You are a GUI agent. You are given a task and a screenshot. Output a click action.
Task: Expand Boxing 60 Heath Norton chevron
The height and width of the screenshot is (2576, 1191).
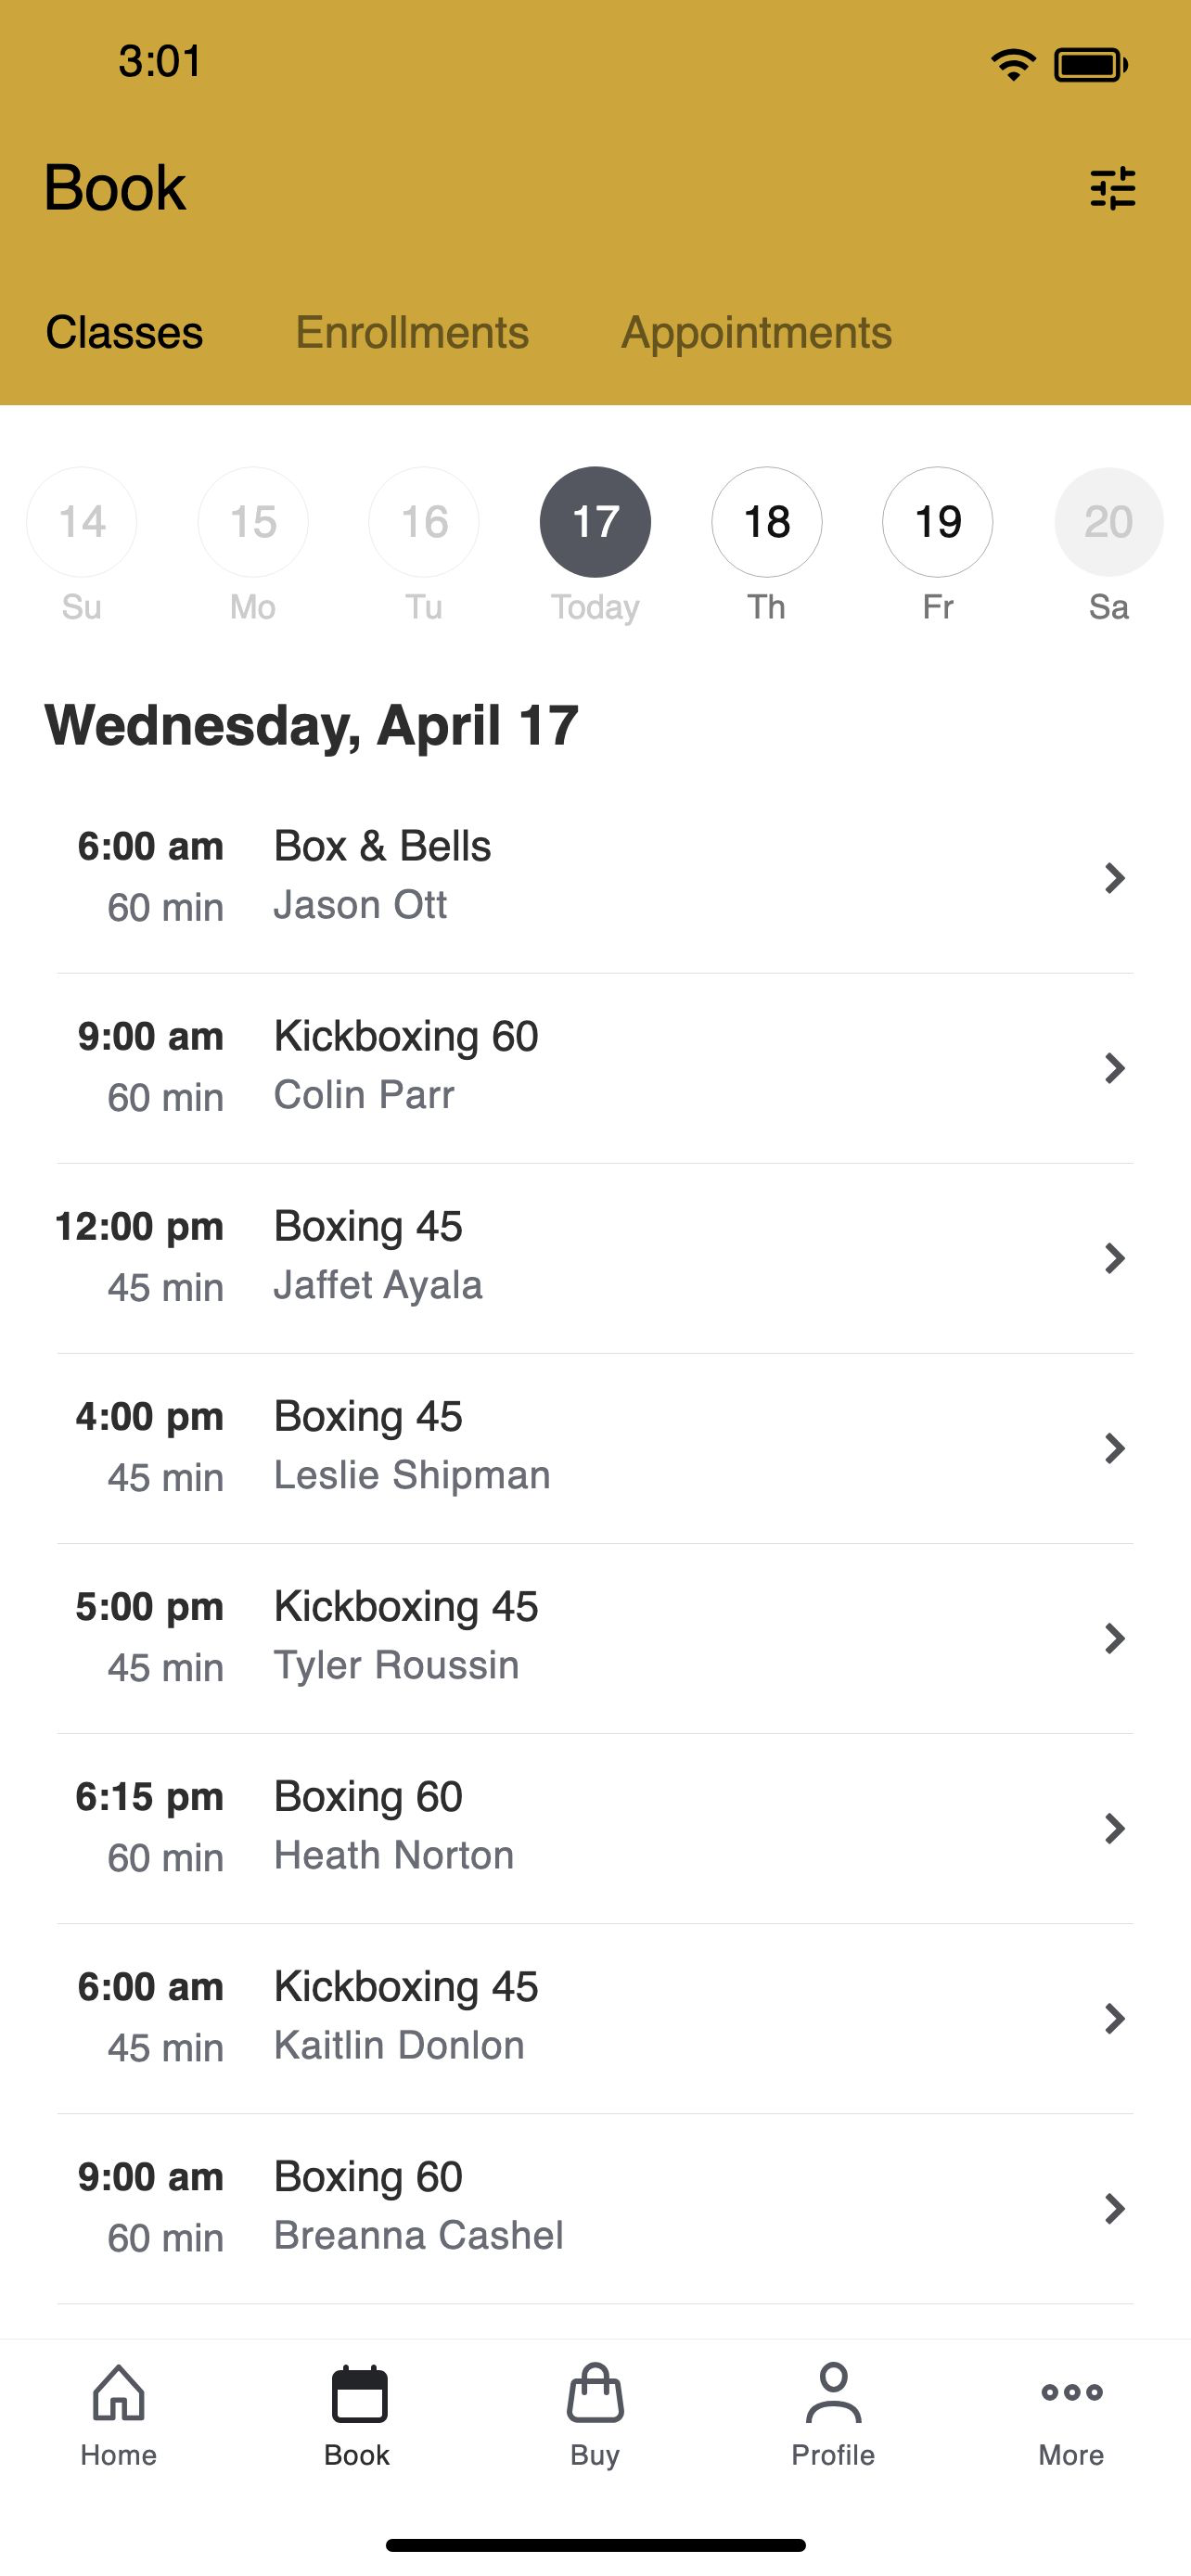click(x=1114, y=1828)
